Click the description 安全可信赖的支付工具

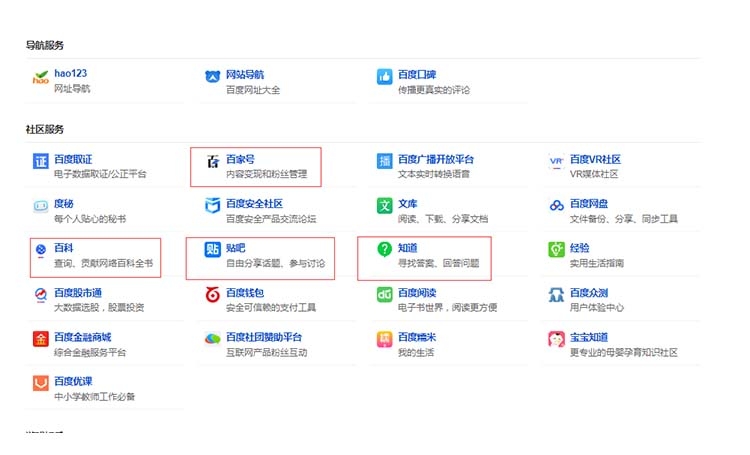(271, 308)
